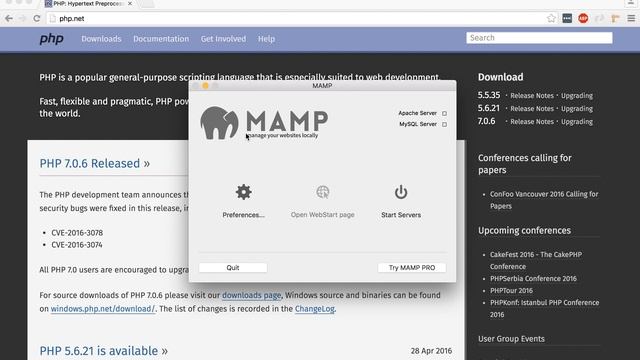Screen dimensions: 640x360
Task: Open MAMP Preferences gear icon
Action: (x=243, y=192)
